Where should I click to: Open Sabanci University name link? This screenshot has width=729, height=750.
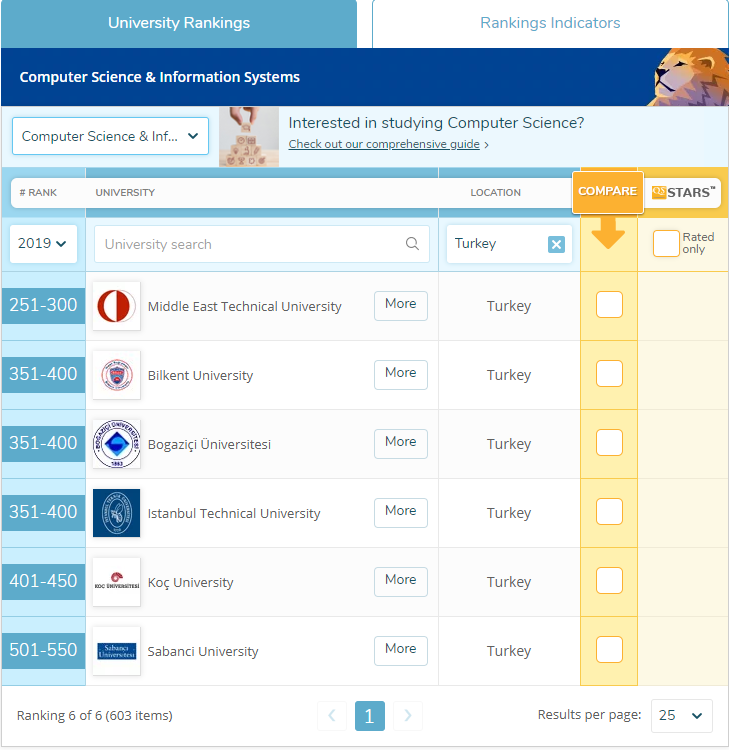pos(203,651)
